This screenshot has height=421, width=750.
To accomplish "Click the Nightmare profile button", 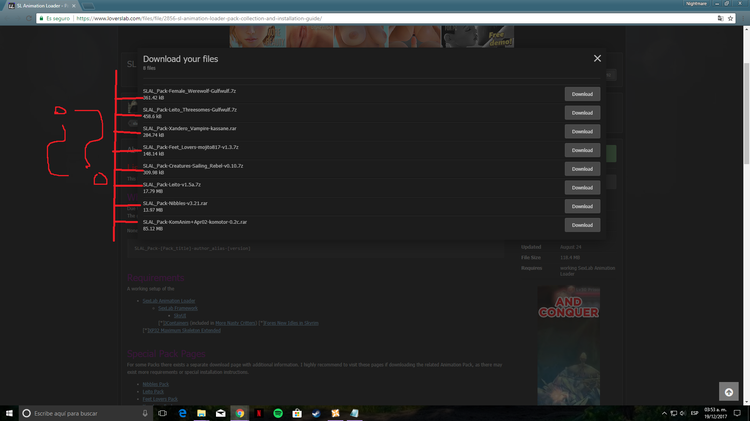I will (x=696, y=3).
